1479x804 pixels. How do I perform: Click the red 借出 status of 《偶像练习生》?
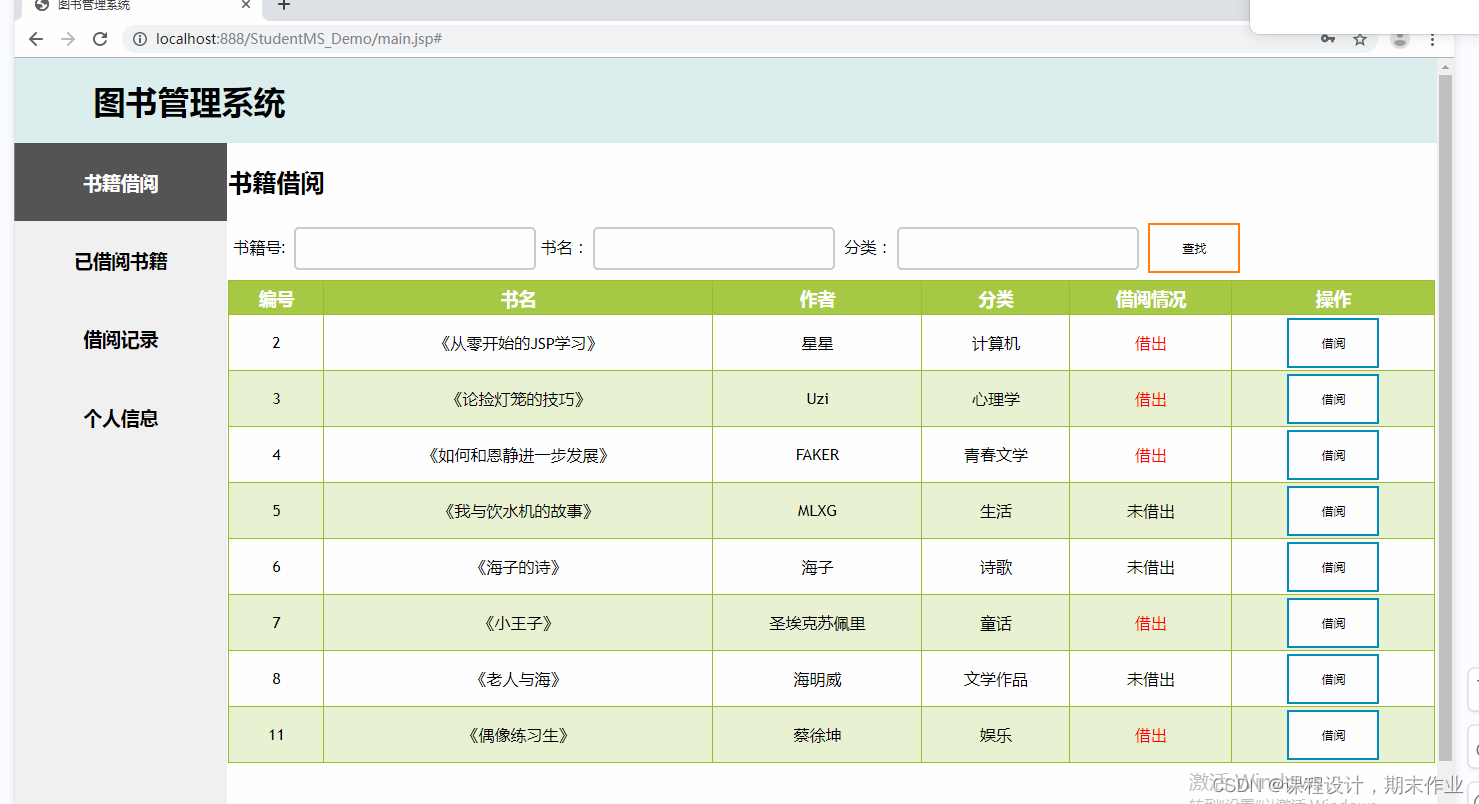pos(1150,735)
